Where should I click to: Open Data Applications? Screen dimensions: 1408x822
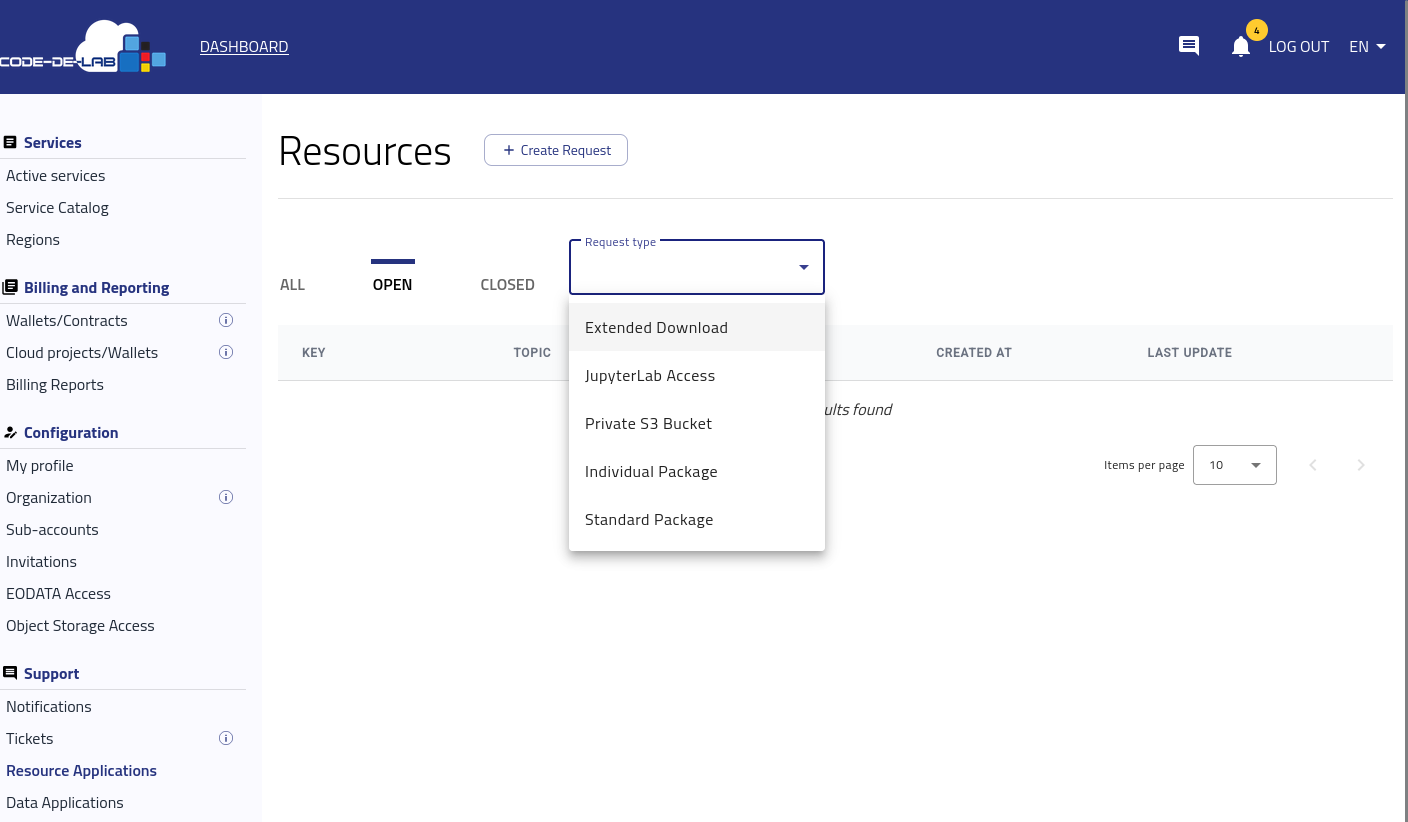pos(65,803)
